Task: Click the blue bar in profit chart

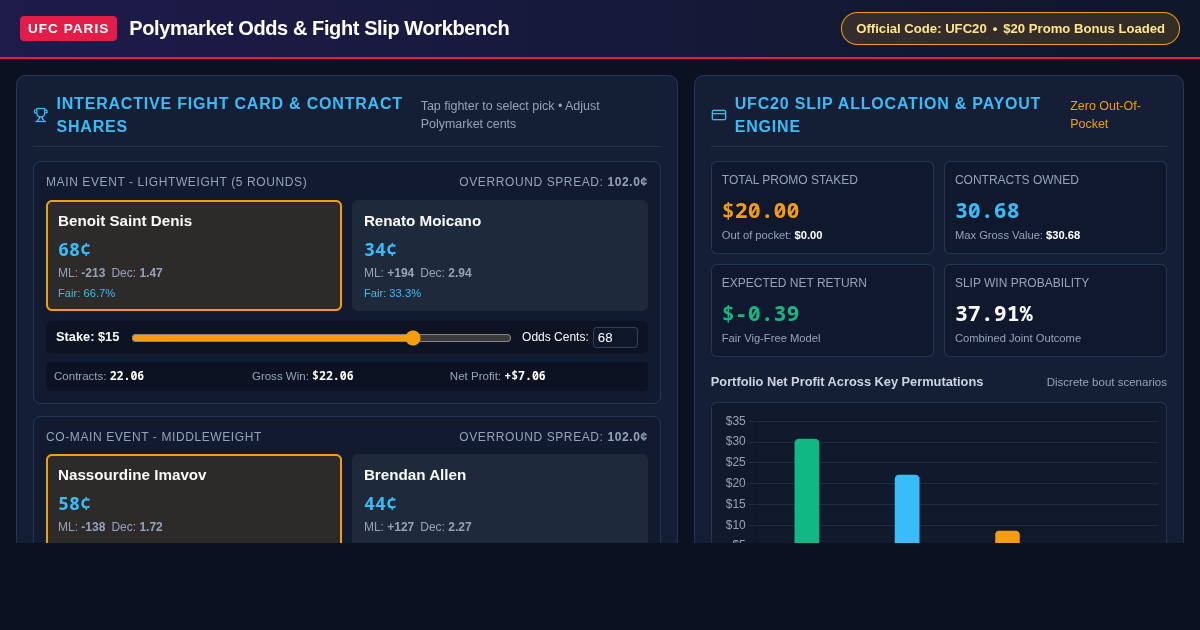Action: click(907, 509)
